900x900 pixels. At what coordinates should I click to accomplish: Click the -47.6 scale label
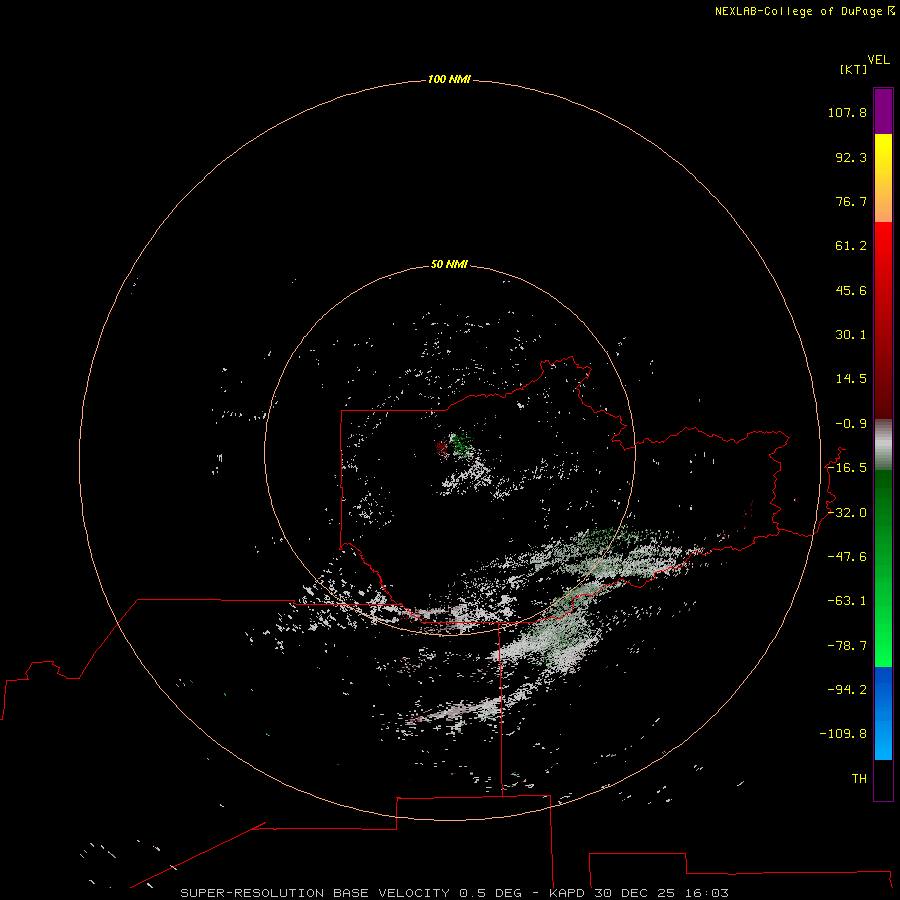pyautogui.click(x=847, y=557)
